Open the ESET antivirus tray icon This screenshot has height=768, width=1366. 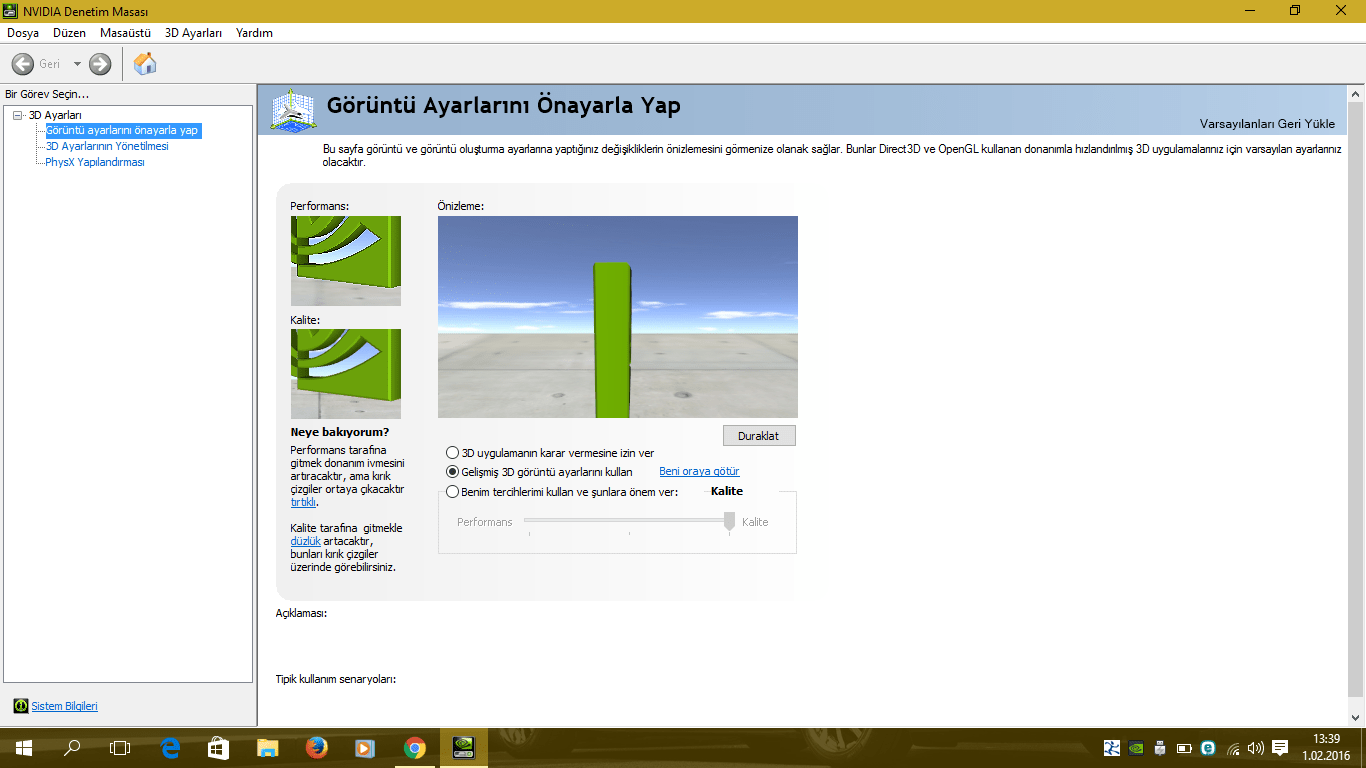point(1208,747)
